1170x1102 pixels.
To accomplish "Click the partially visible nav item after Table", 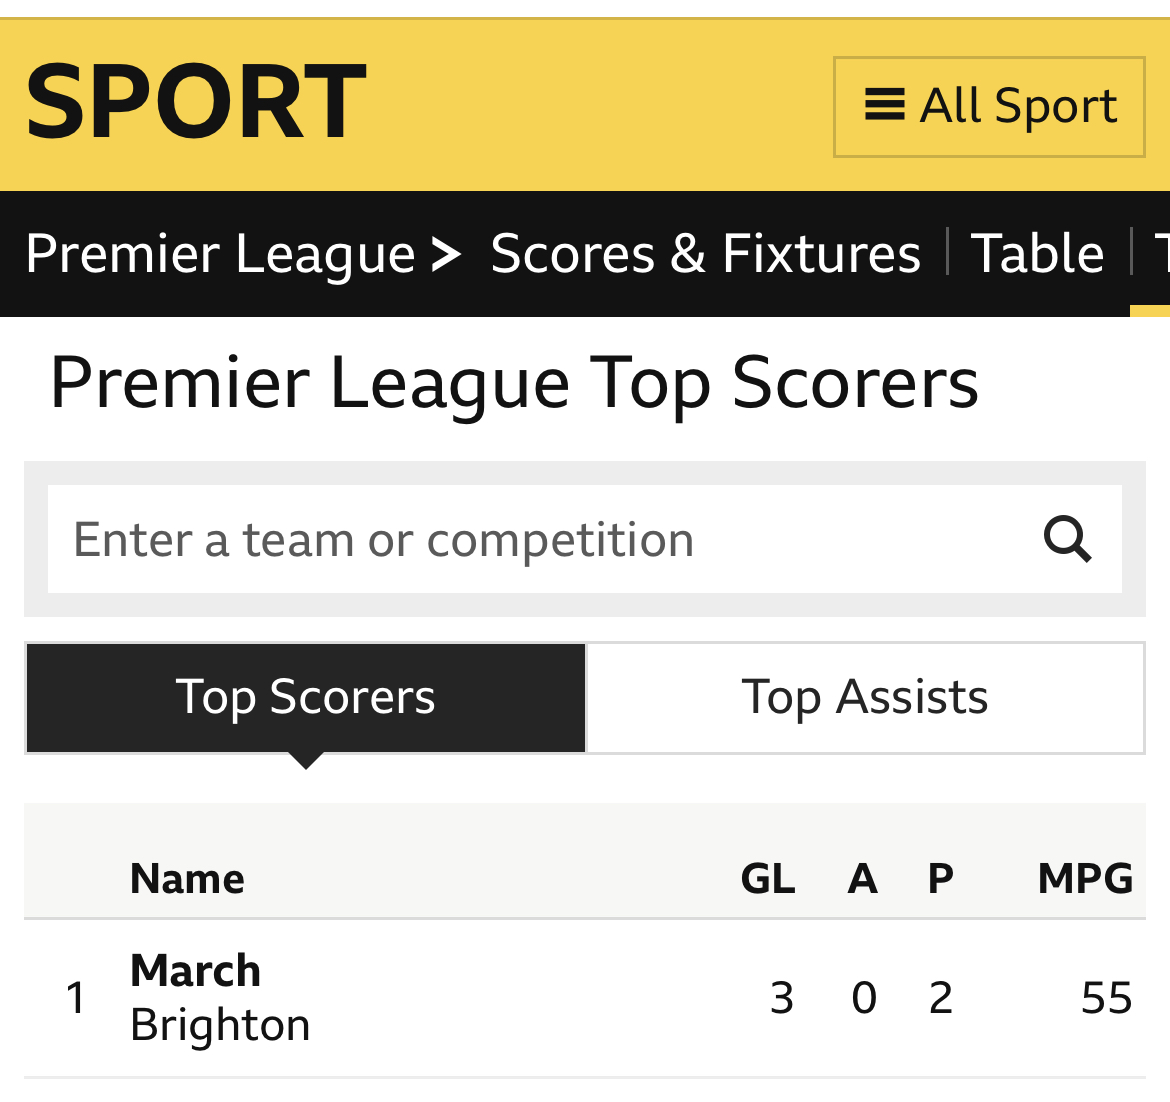I will click(x=1161, y=254).
